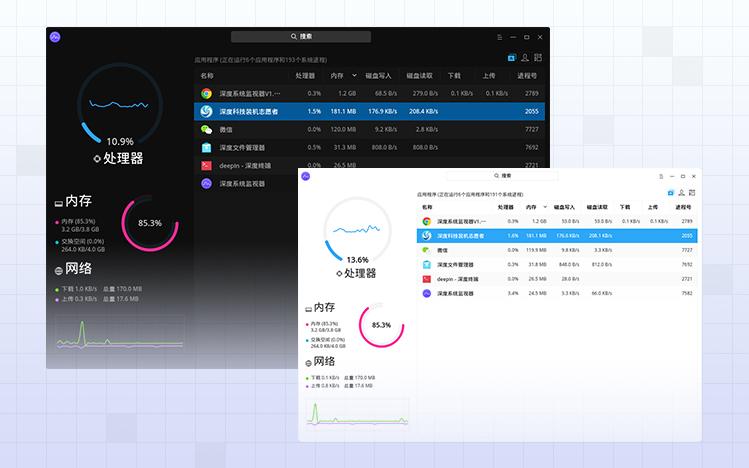The width and height of the screenshot is (749, 468).
Task: Show applications only filter in dark window
Action: pos(512,58)
